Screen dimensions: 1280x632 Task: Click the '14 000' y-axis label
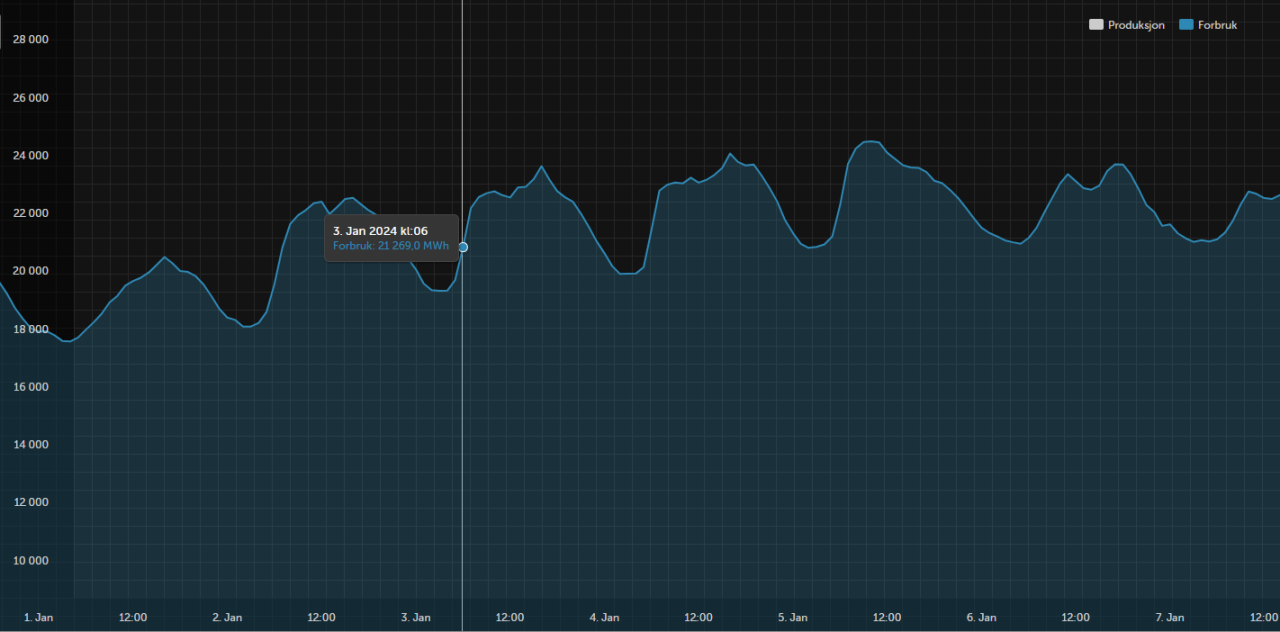(x=31, y=444)
